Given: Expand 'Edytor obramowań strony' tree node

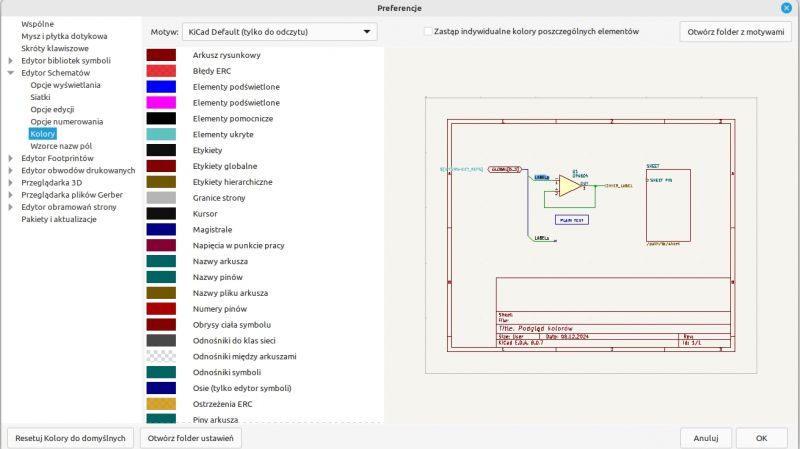Looking at the screenshot, I should pyautogui.click(x=10, y=207).
